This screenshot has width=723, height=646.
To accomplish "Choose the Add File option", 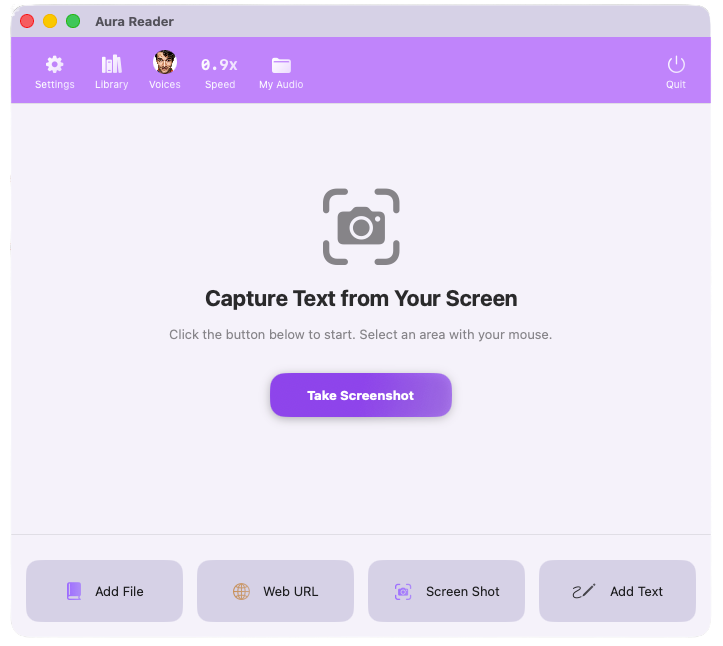I will click(x=104, y=591).
